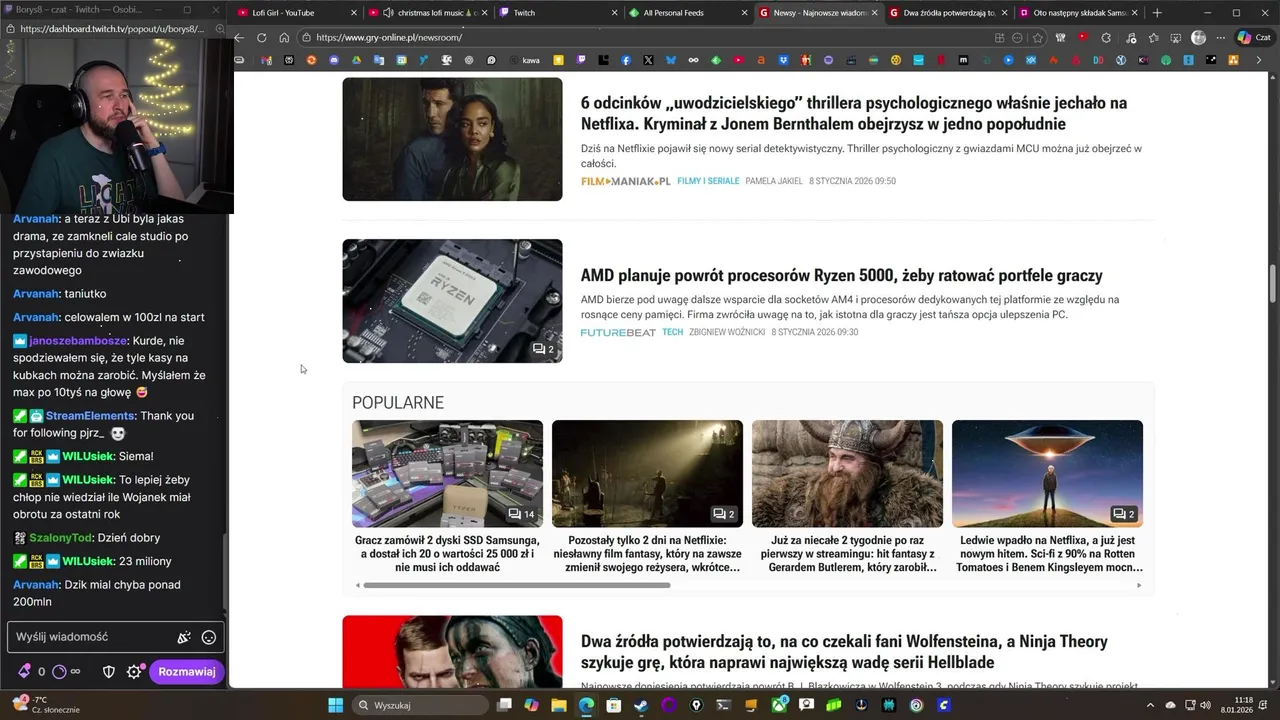Open bits icon in chat footer
The image size is (1280, 720).
[x=24, y=672]
